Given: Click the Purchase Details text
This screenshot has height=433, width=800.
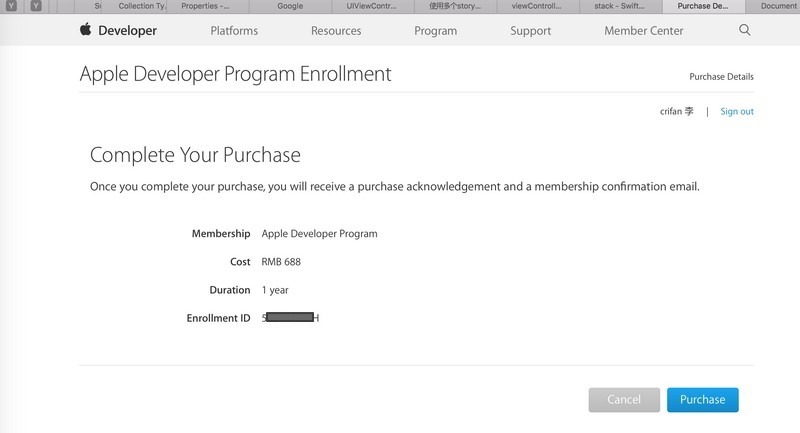Looking at the screenshot, I should (x=721, y=77).
